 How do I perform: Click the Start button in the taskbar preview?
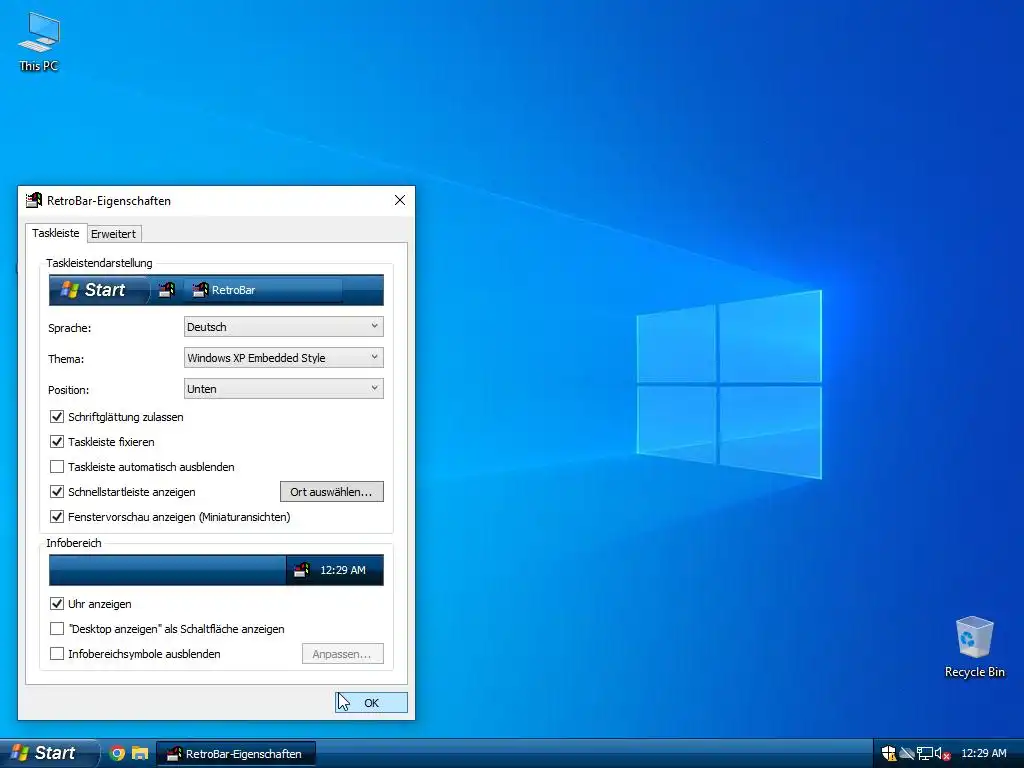click(x=98, y=290)
